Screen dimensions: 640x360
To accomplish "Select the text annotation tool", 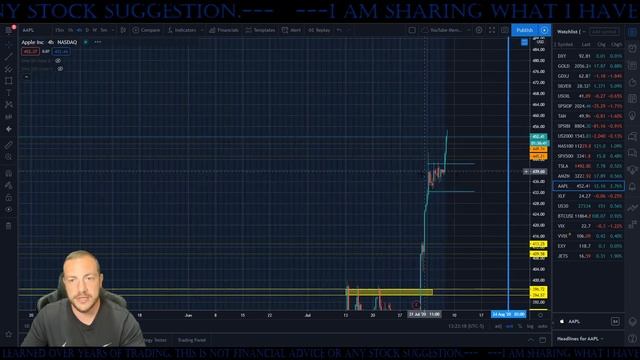I will (9, 93).
